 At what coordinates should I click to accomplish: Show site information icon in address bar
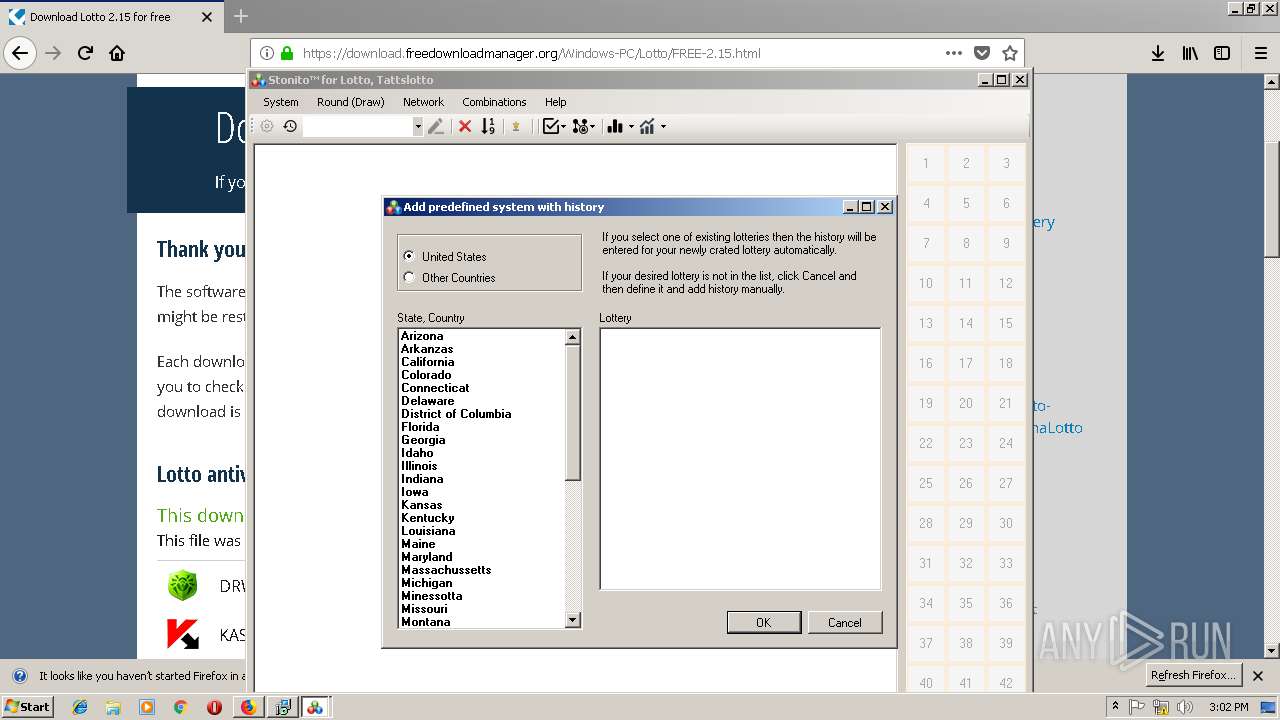(x=267, y=53)
